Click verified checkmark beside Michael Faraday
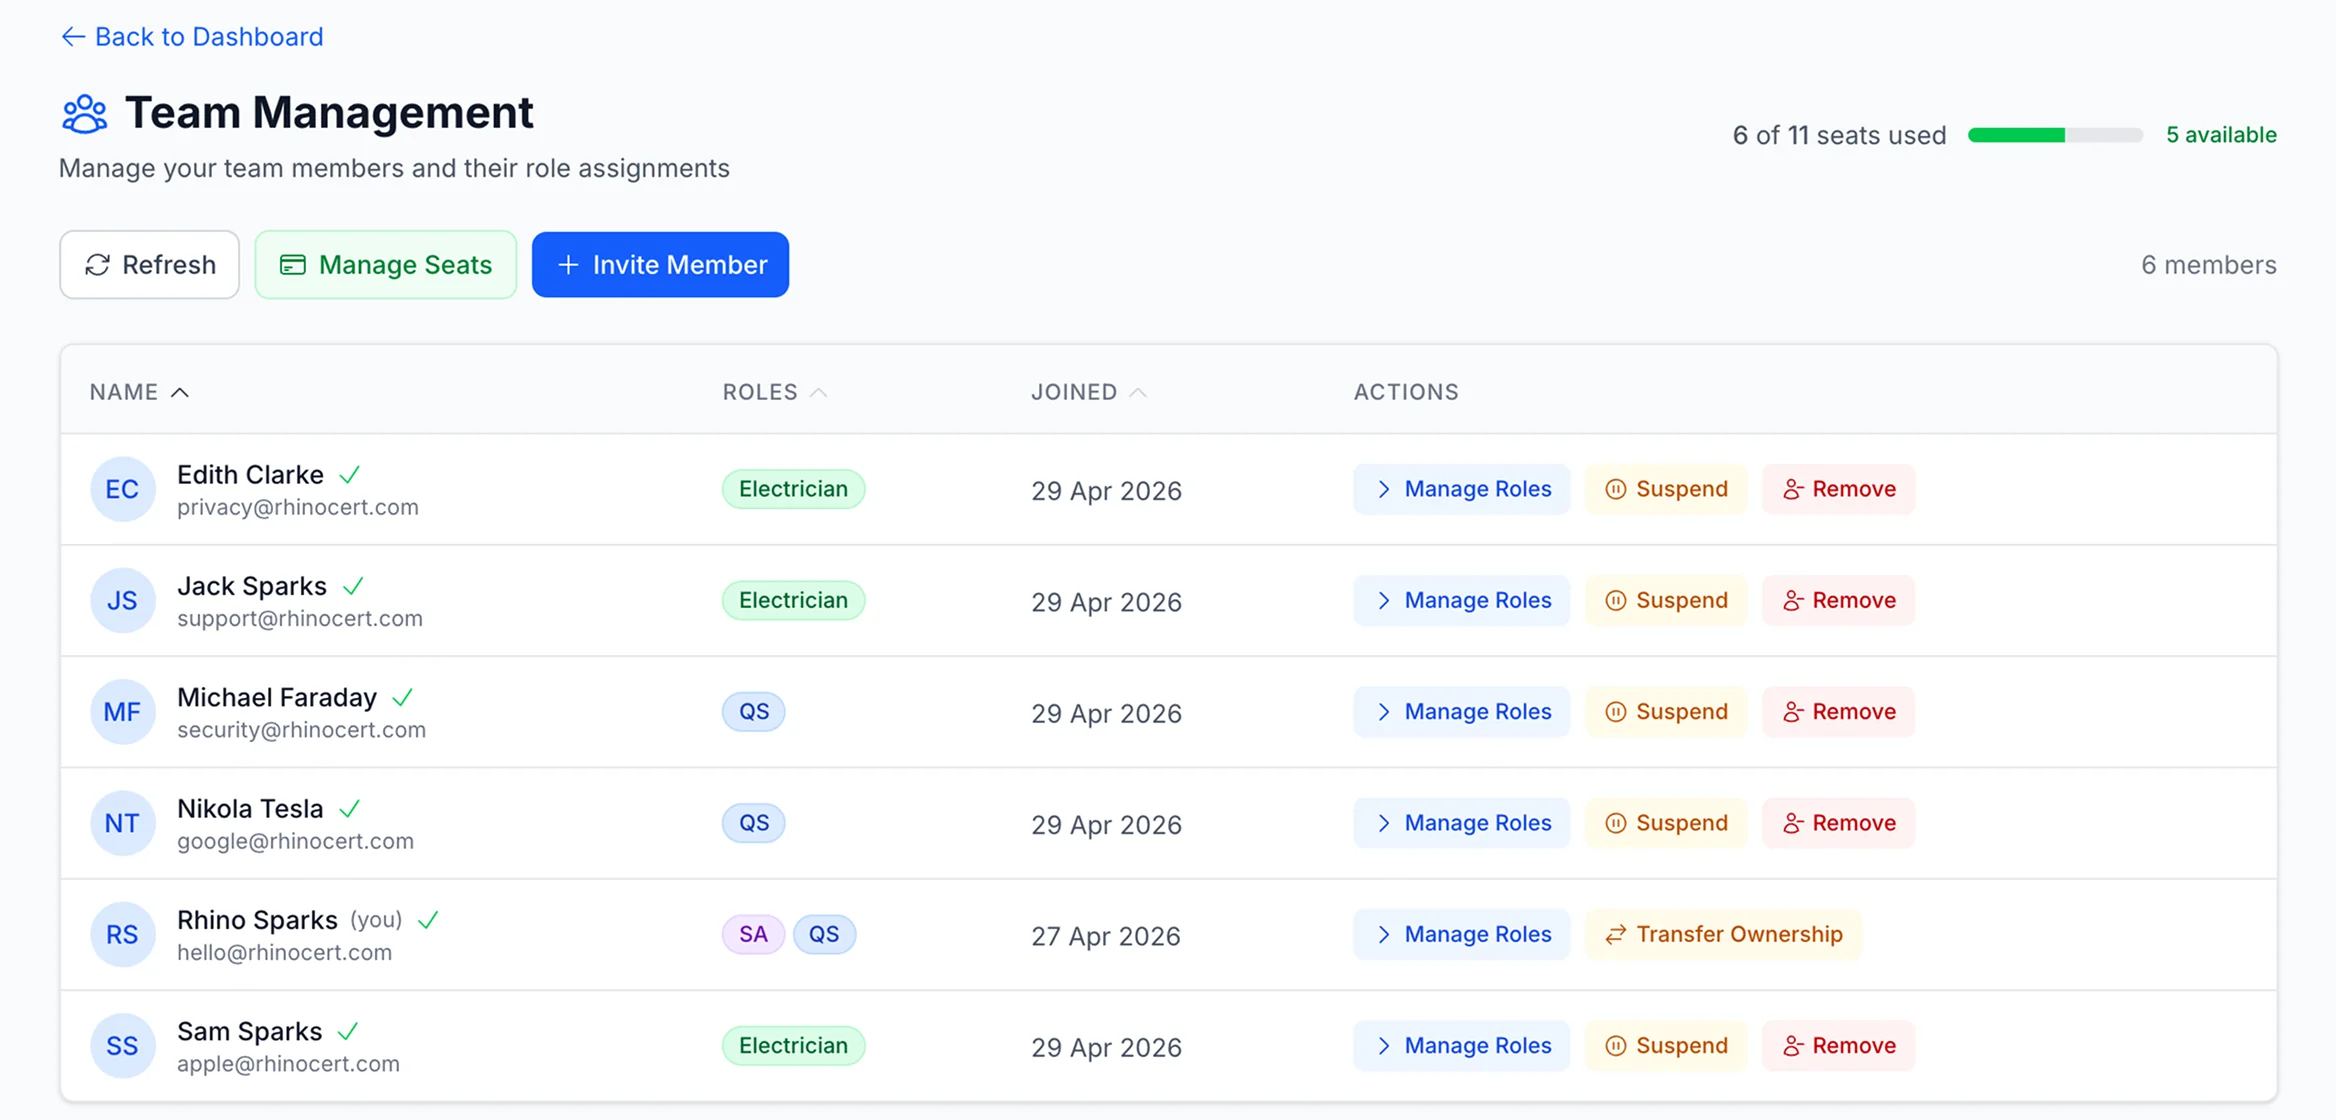This screenshot has height=1120, width=2336. click(x=402, y=697)
